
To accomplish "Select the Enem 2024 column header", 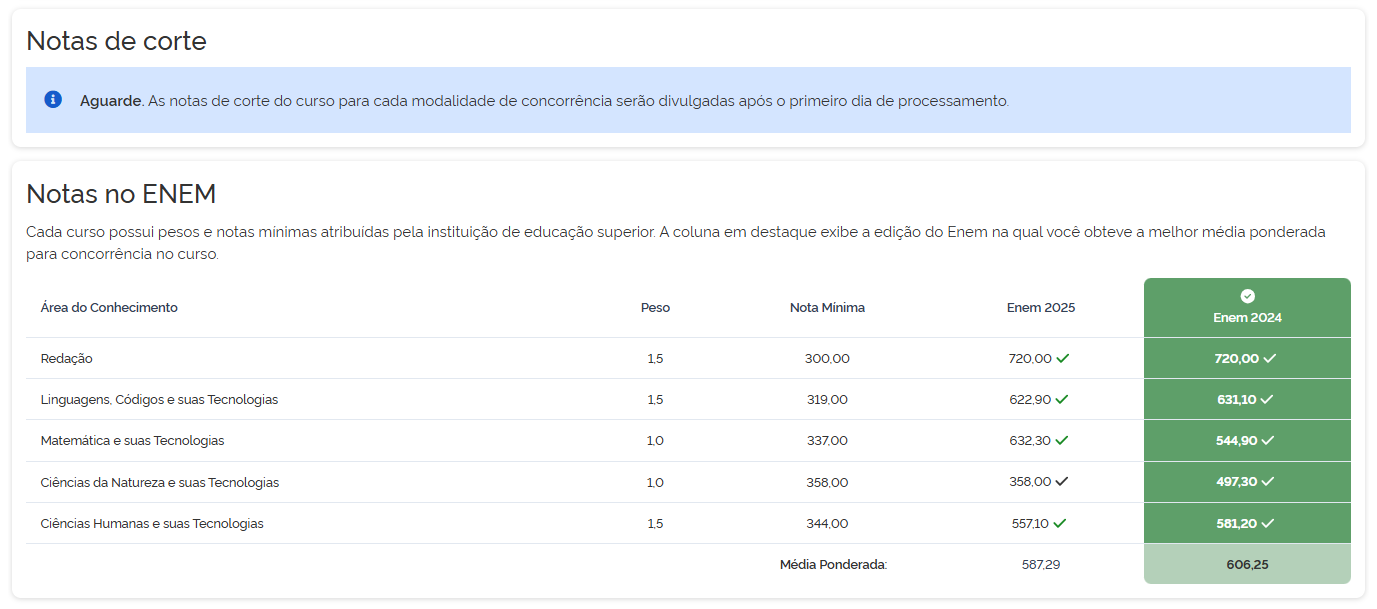I will [1247, 317].
